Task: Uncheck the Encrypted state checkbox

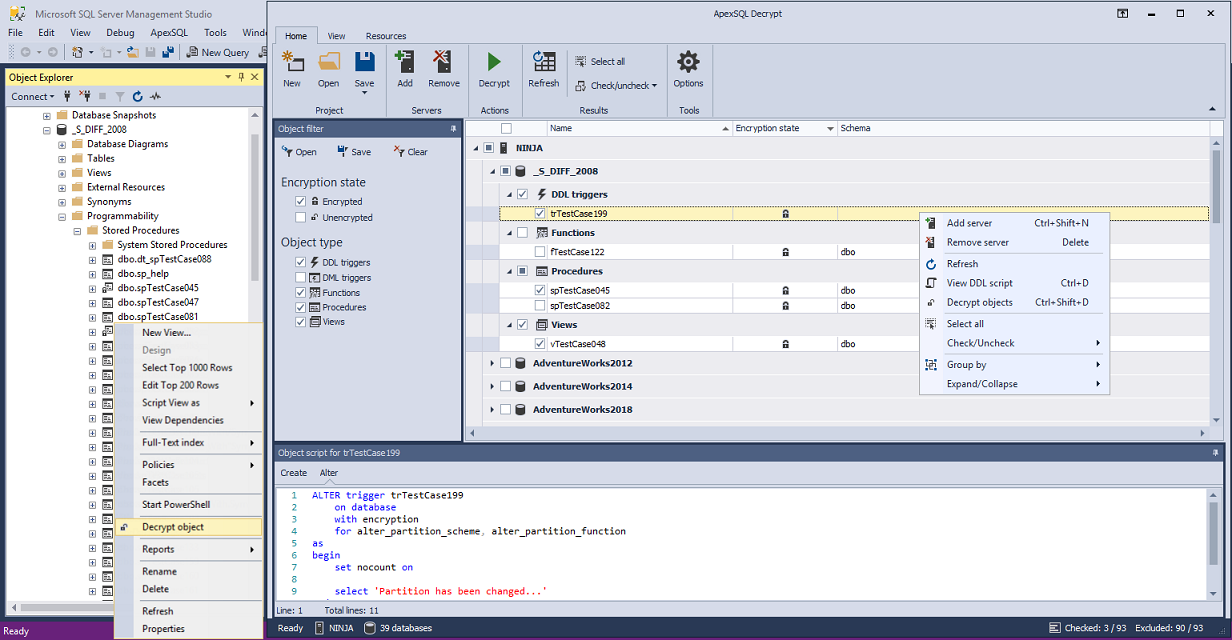Action: coord(301,202)
